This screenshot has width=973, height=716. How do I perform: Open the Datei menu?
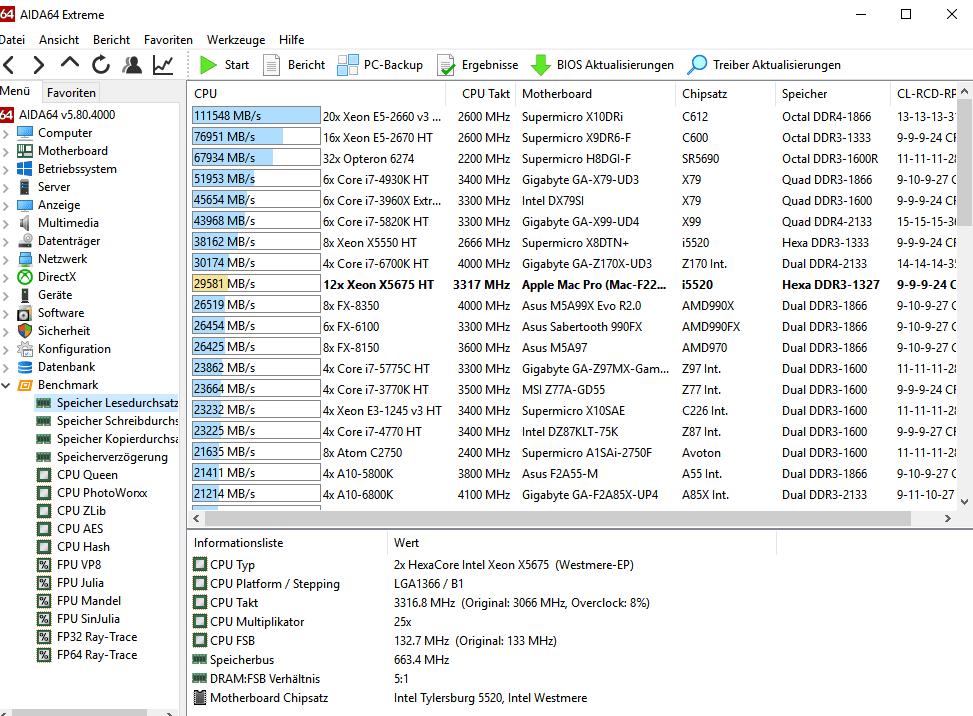(x=12, y=40)
